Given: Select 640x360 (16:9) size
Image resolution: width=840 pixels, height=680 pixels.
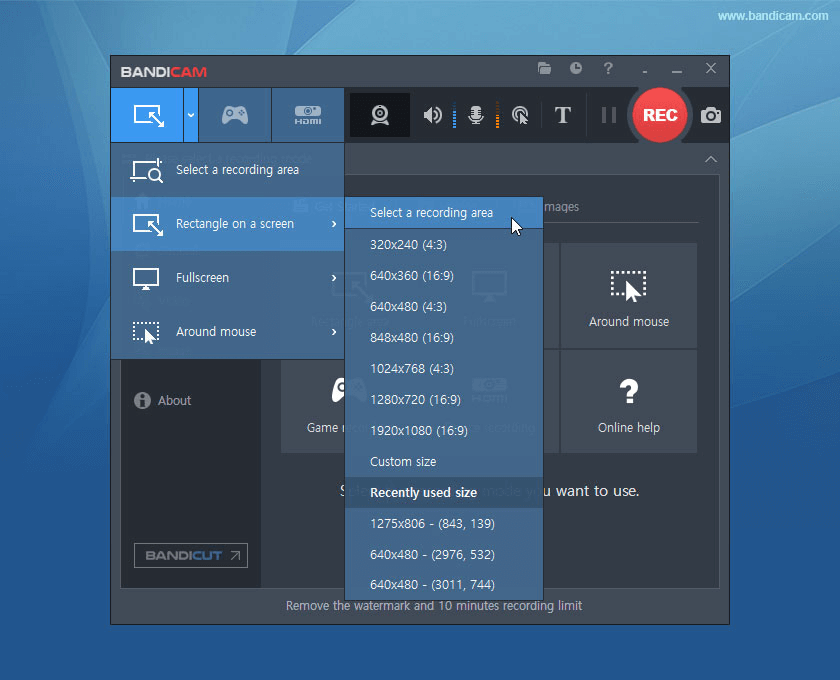Looking at the screenshot, I should (444, 276).
